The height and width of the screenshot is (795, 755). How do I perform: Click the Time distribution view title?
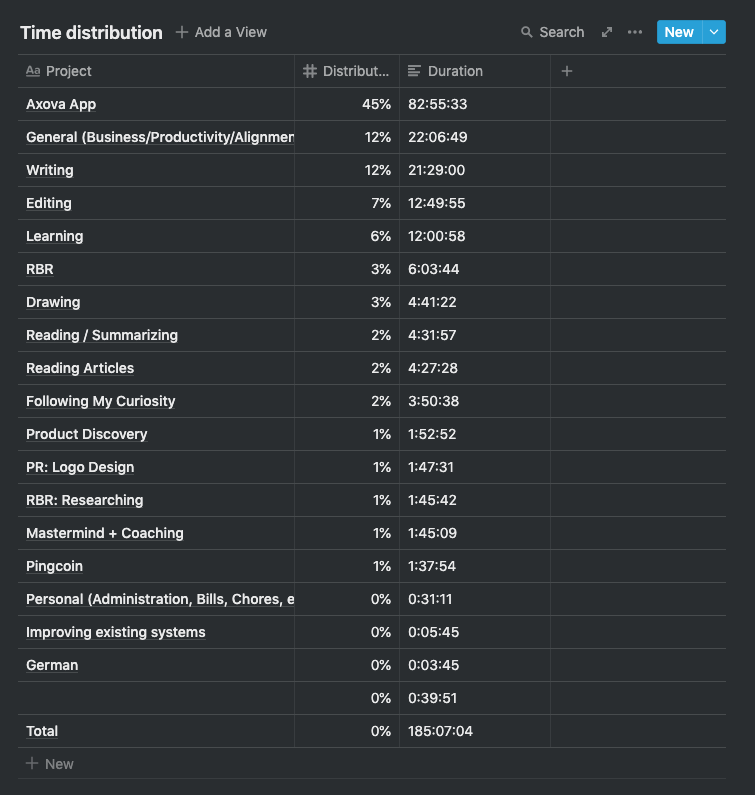coord(91,32)
